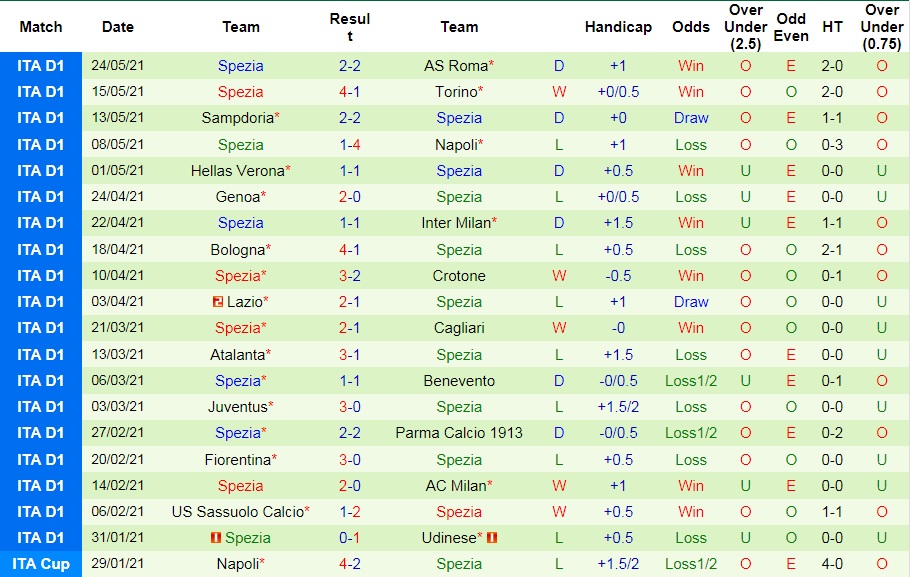Open the US Sassuolo Calcio team link
Viewport: 910px width, 577px height.
[x=237, y=512]
